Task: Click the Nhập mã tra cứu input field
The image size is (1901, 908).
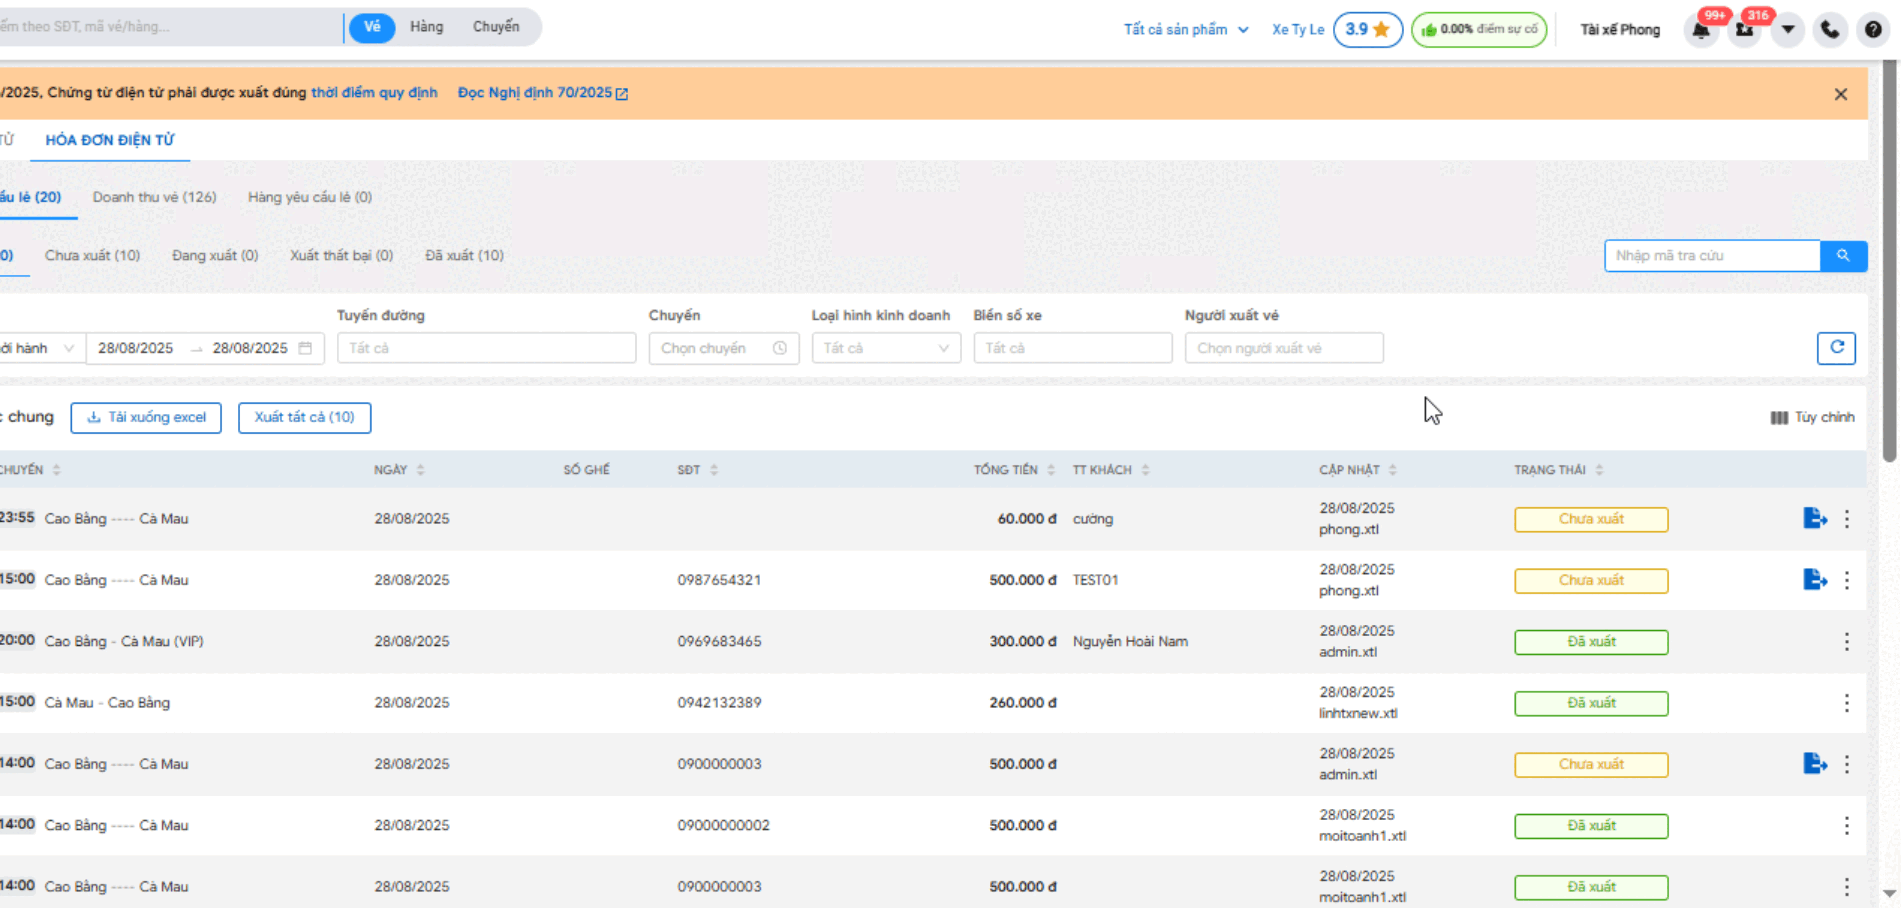Action: 1711,256
